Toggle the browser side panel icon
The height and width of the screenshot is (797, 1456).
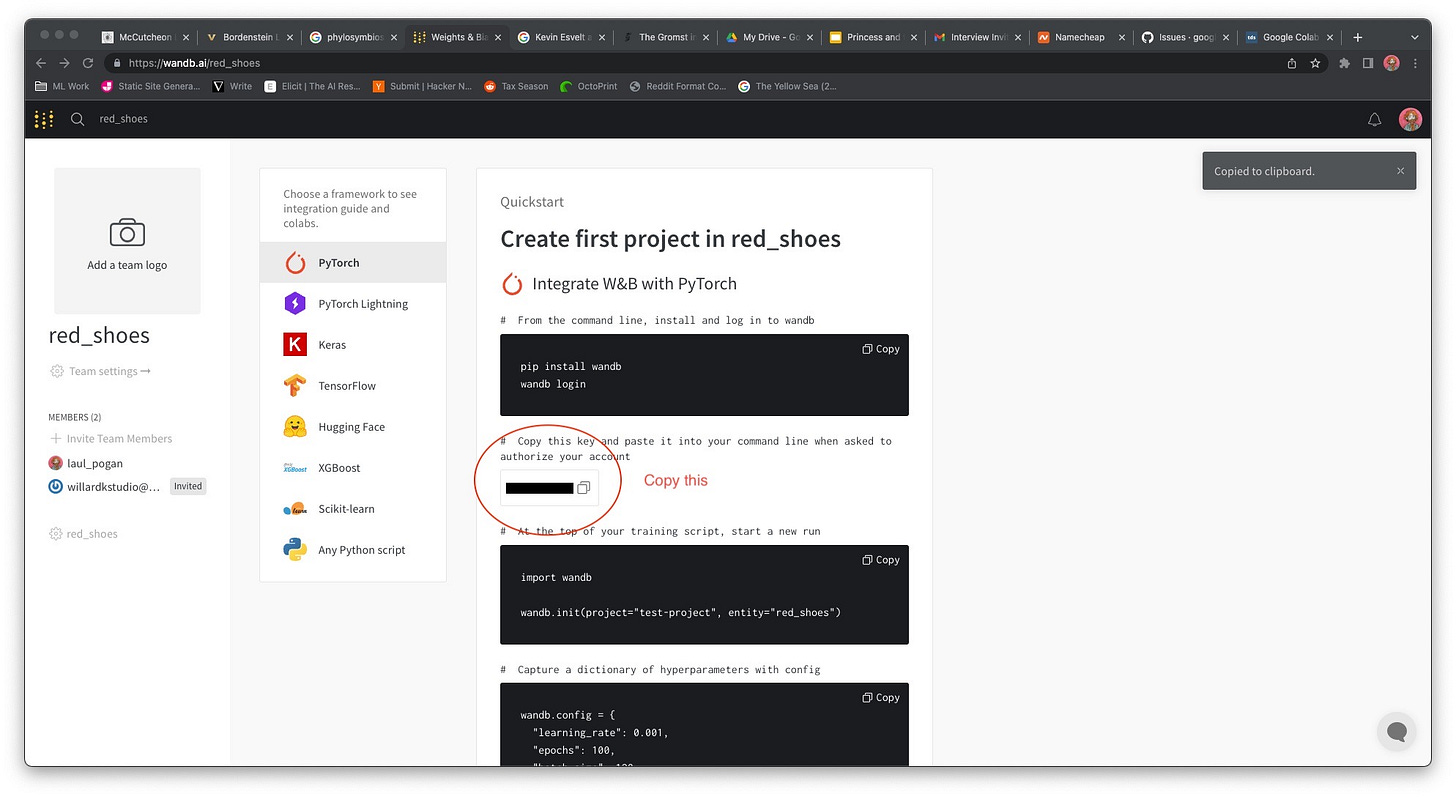(1368, 63)
